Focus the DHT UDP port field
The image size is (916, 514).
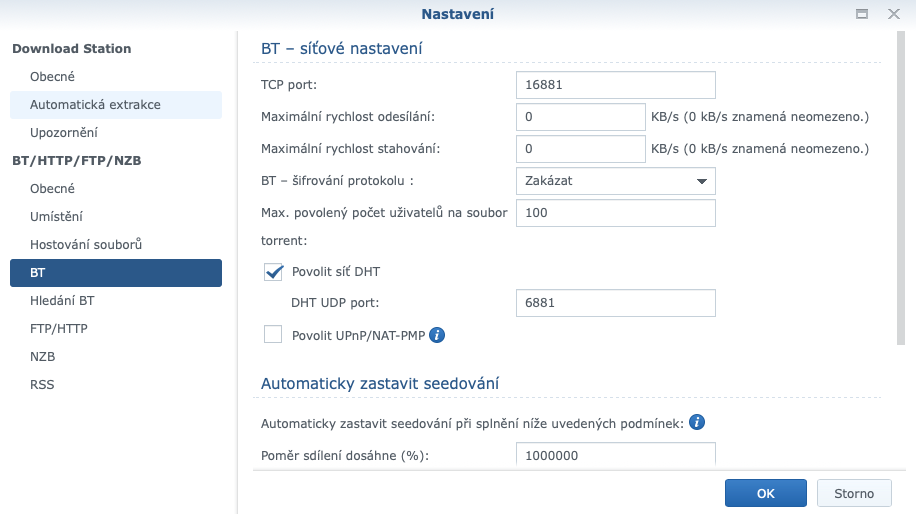point(616,303)
